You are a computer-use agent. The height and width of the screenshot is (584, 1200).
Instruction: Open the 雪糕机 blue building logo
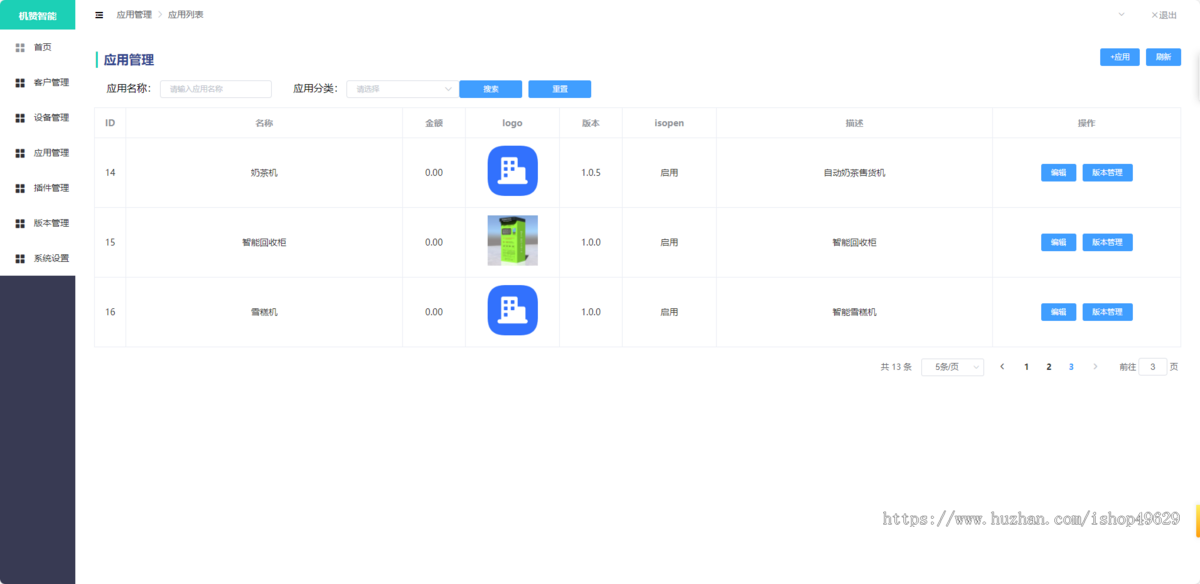(513, 311)
